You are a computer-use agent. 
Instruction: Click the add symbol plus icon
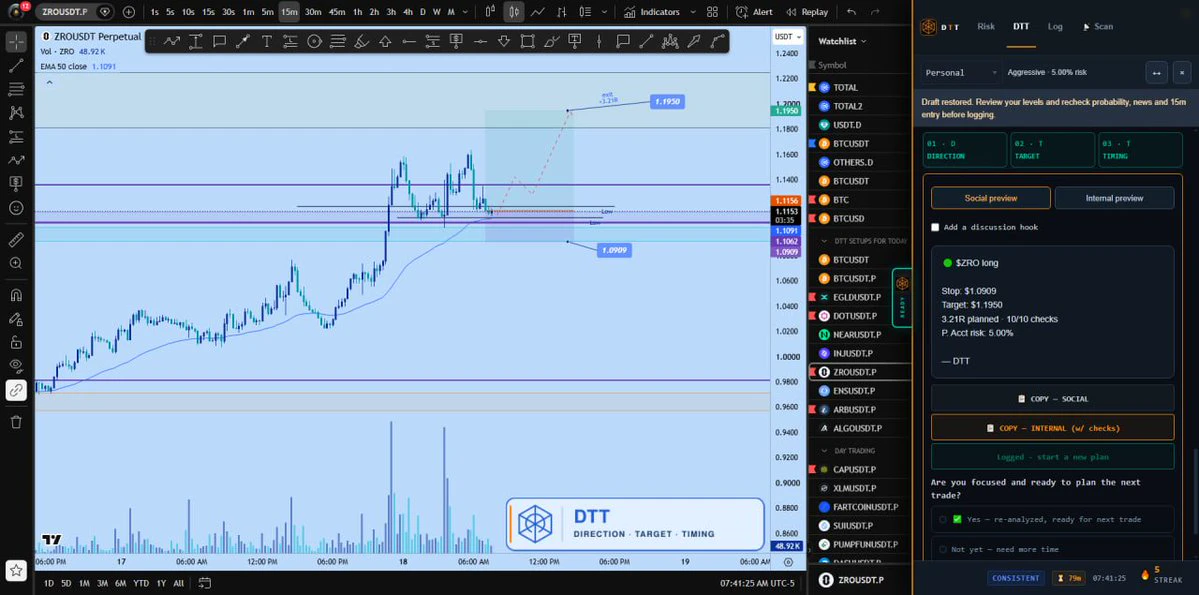[128, 12]
